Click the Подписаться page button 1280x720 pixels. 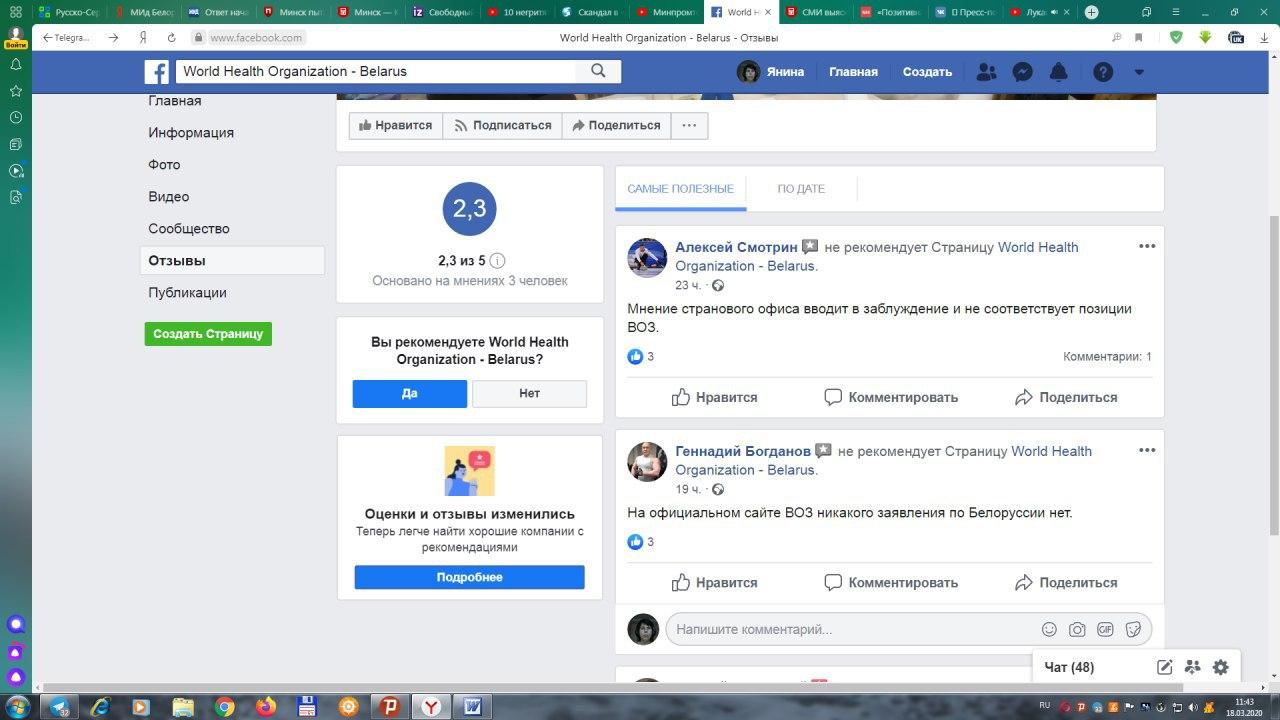pyautogui.click(x=503, y=126)
